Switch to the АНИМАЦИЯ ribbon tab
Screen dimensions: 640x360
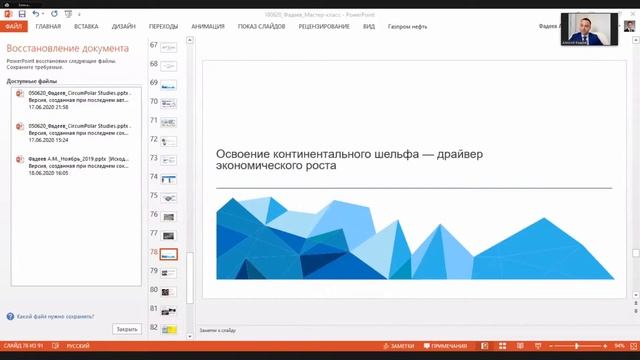208,26
